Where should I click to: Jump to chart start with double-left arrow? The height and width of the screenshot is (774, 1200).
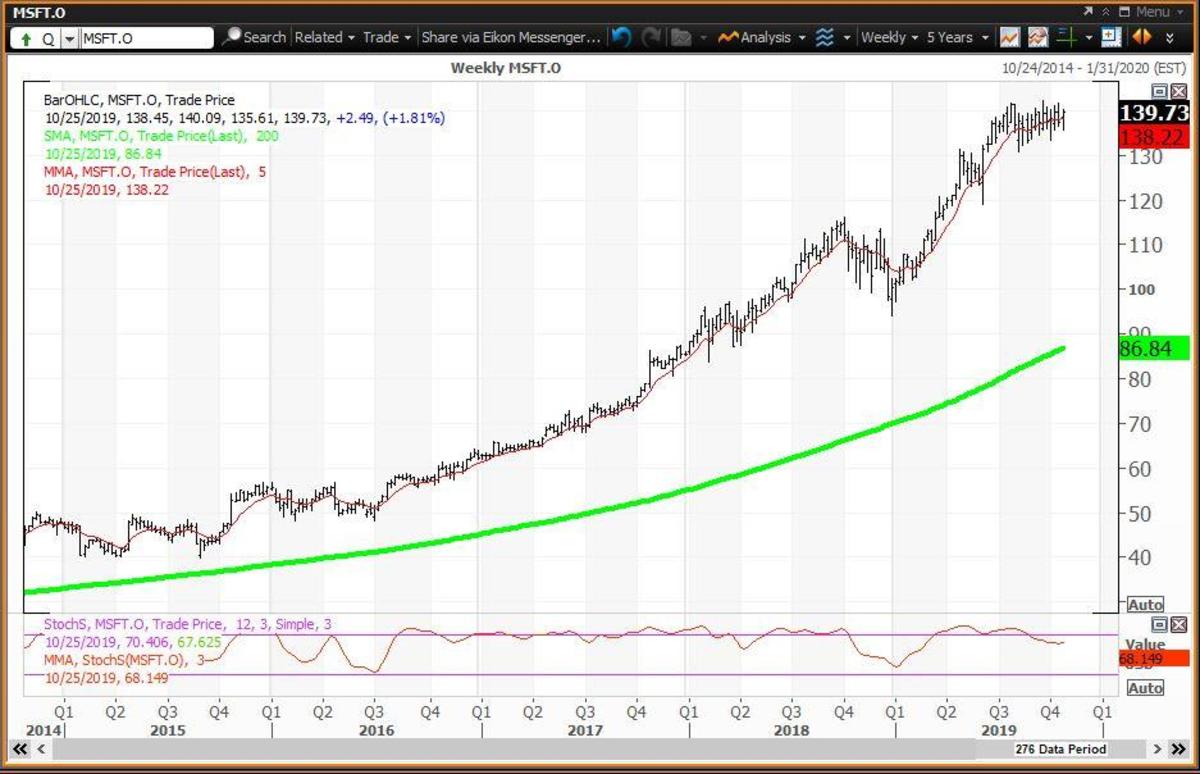click(x=19, y=749)
